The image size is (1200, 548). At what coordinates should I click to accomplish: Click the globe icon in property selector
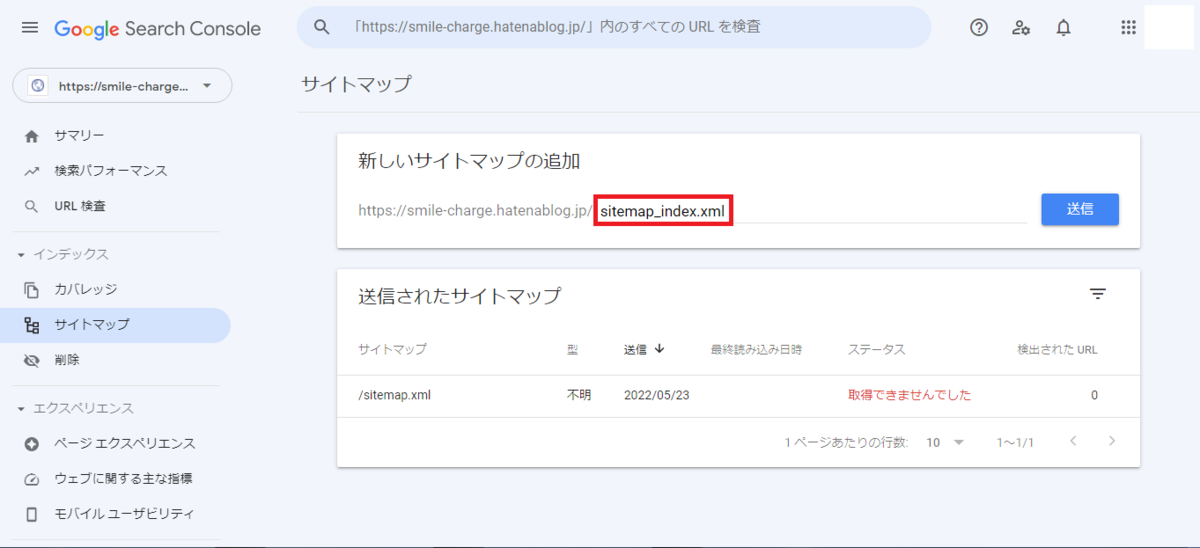[x=37, y=86]
